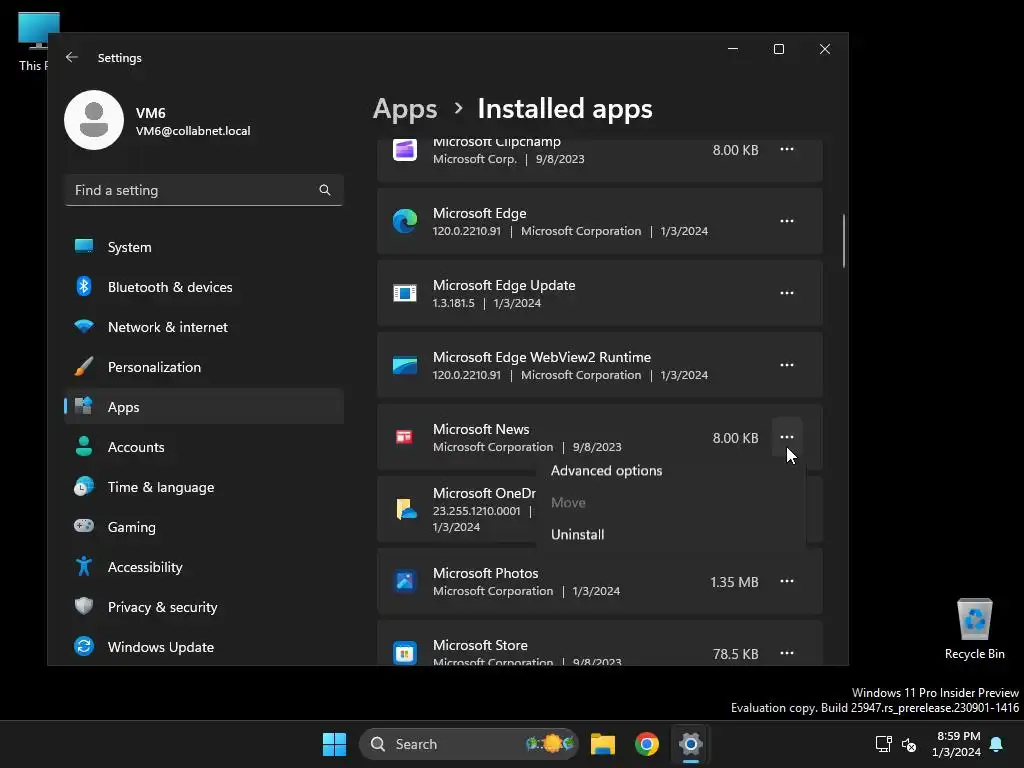Open System settings in the sidebar
Image resolution: width=1024 pixels, height=768 pixels.
tap(204, 247)
